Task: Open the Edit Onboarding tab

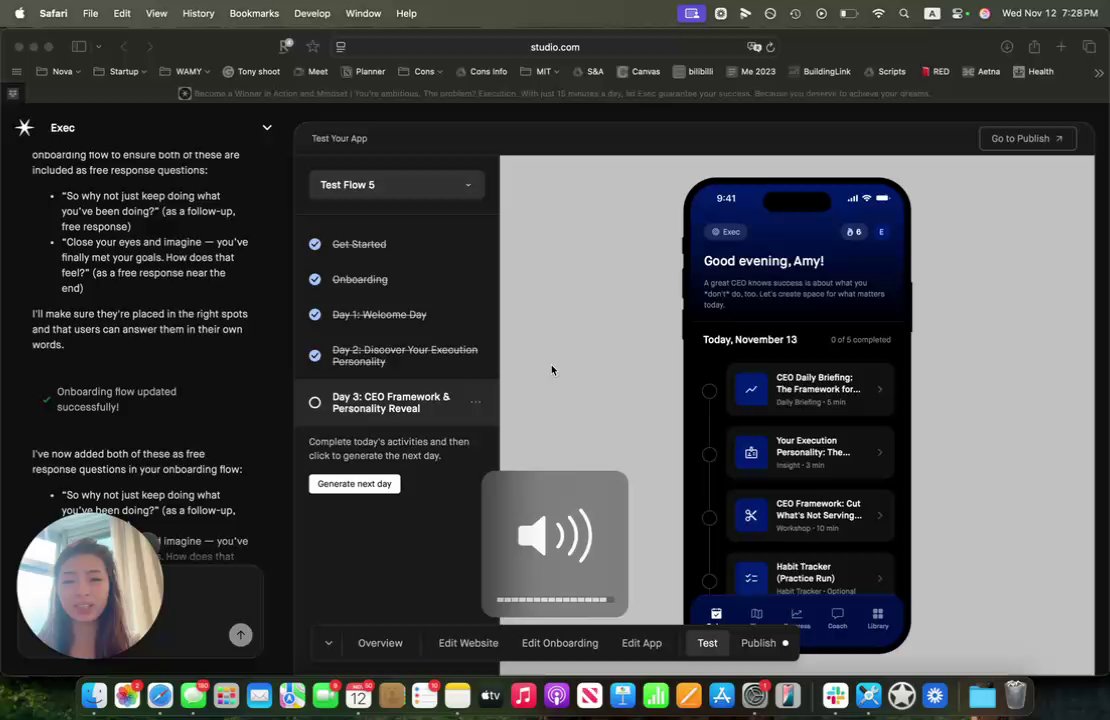Action: 560,643
